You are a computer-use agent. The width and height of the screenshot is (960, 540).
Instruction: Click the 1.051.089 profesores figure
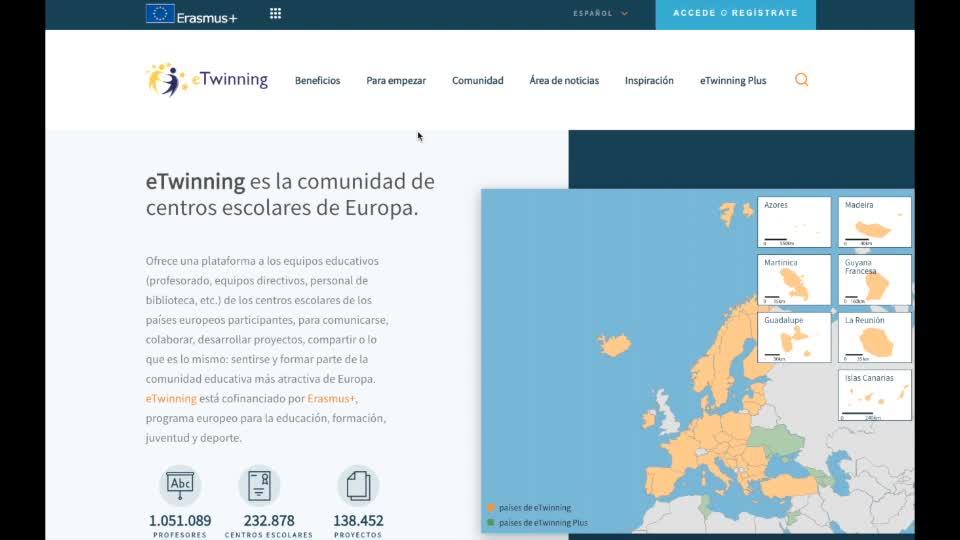click(x=180, y=521)
